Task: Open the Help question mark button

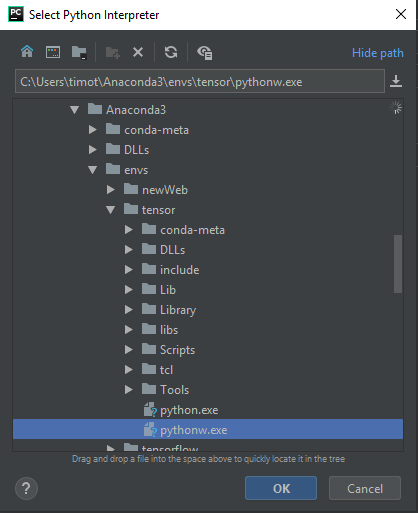Action: (26, 489)
